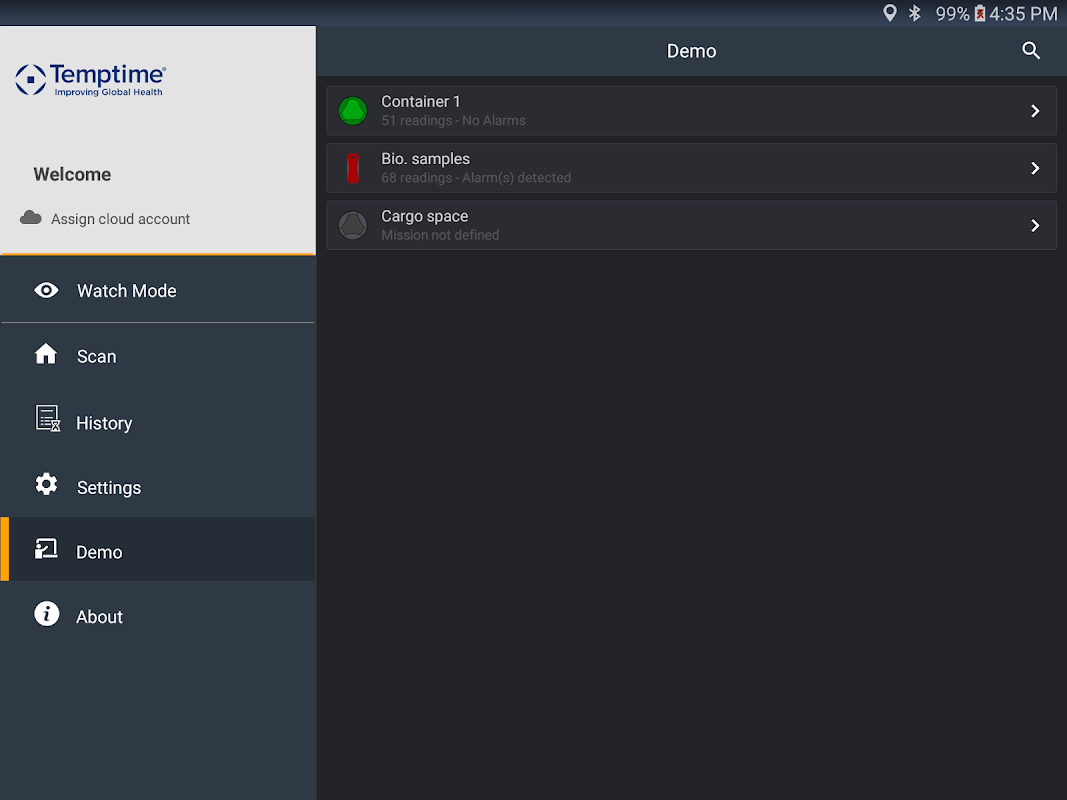
Task: Open About in the side menu
Action: click(158, 616)
